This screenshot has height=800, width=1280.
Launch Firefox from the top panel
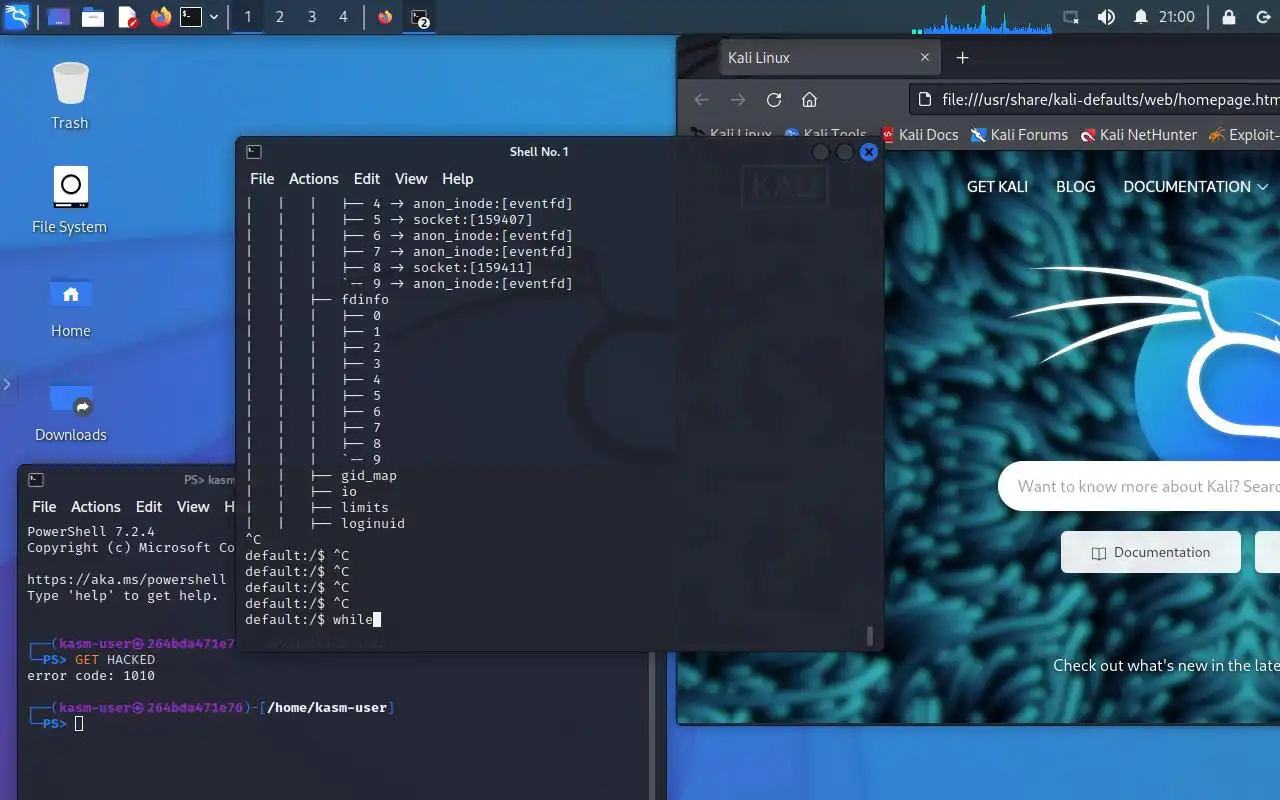click(161, 17)
